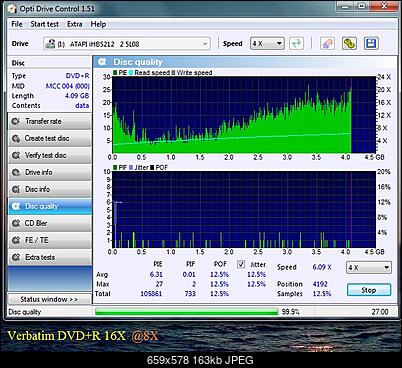This screenshot has width=402, height=368.
Task: Click the current speed 6.09 X value
Action: 322,267
